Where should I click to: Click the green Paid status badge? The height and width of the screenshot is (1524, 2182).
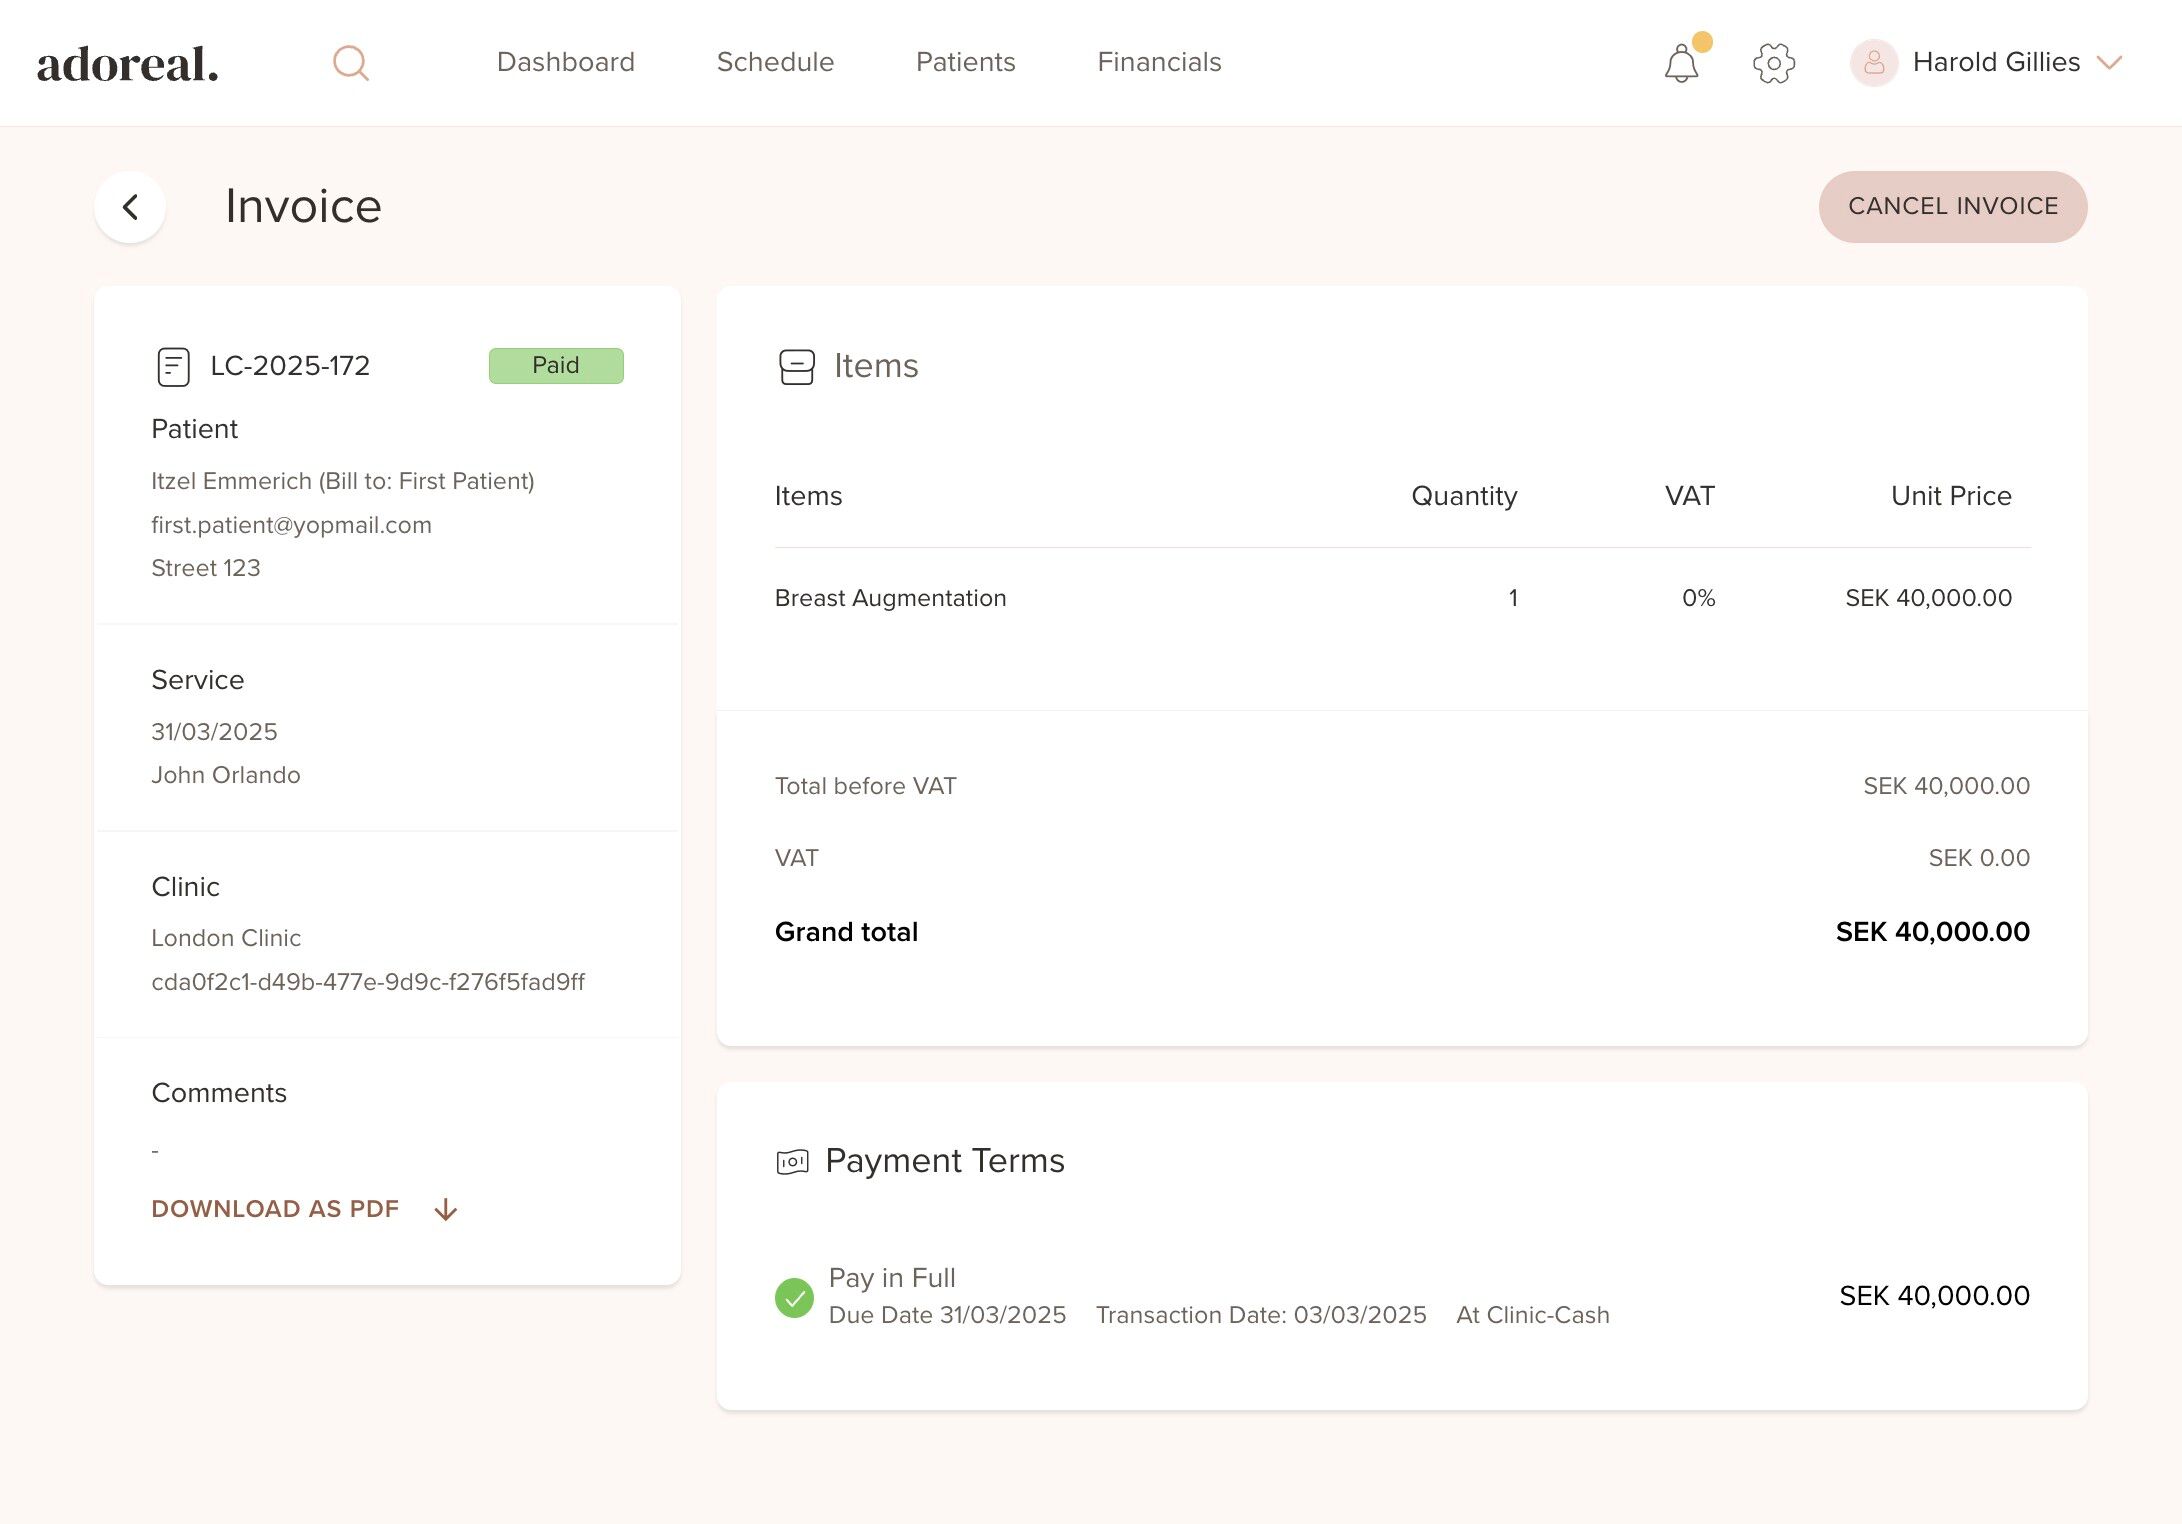point(556,365)
